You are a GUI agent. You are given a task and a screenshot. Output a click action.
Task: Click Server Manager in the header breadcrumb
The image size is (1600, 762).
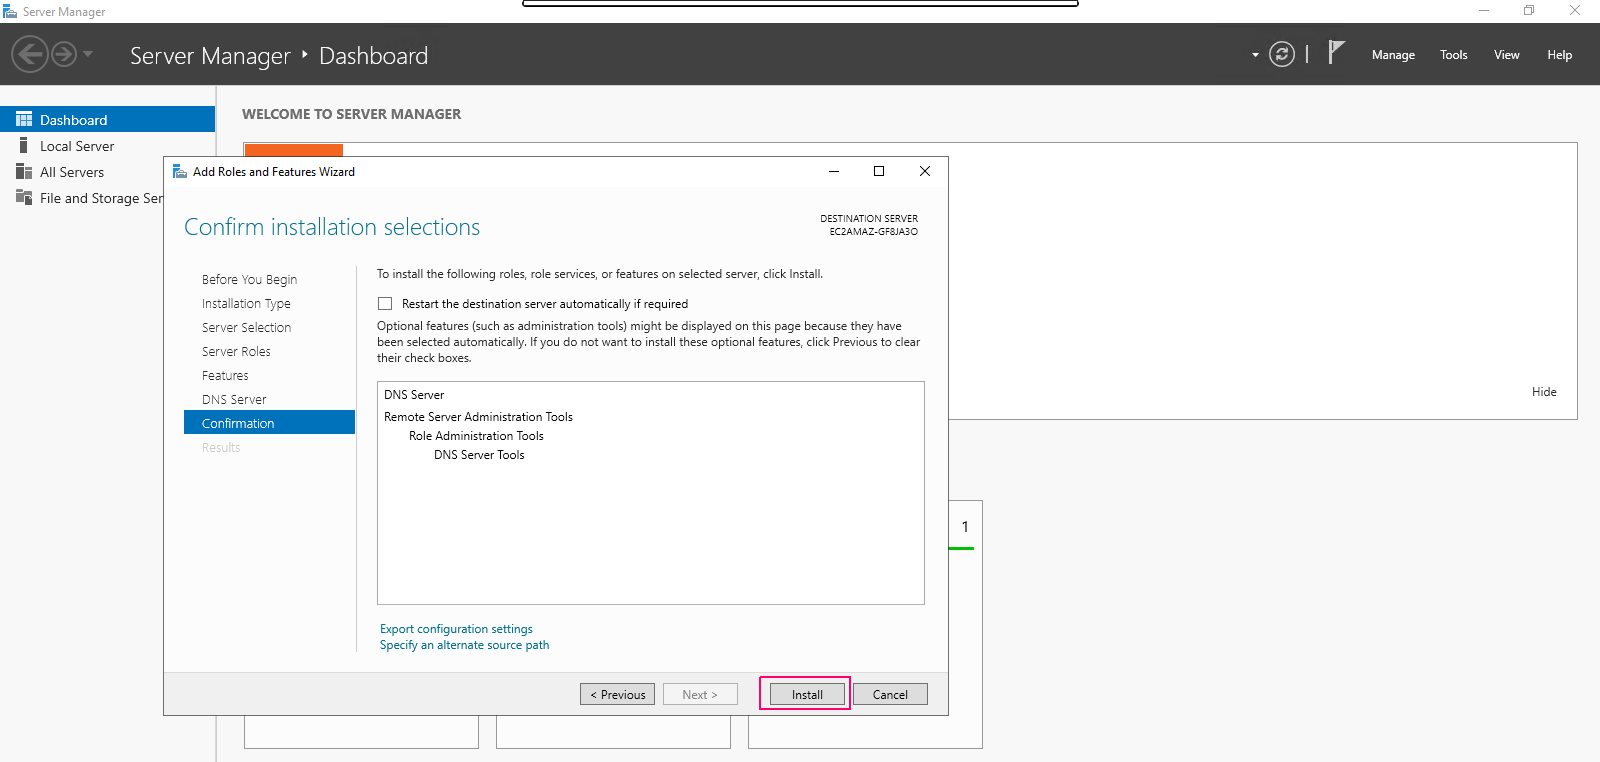[210, 56]
